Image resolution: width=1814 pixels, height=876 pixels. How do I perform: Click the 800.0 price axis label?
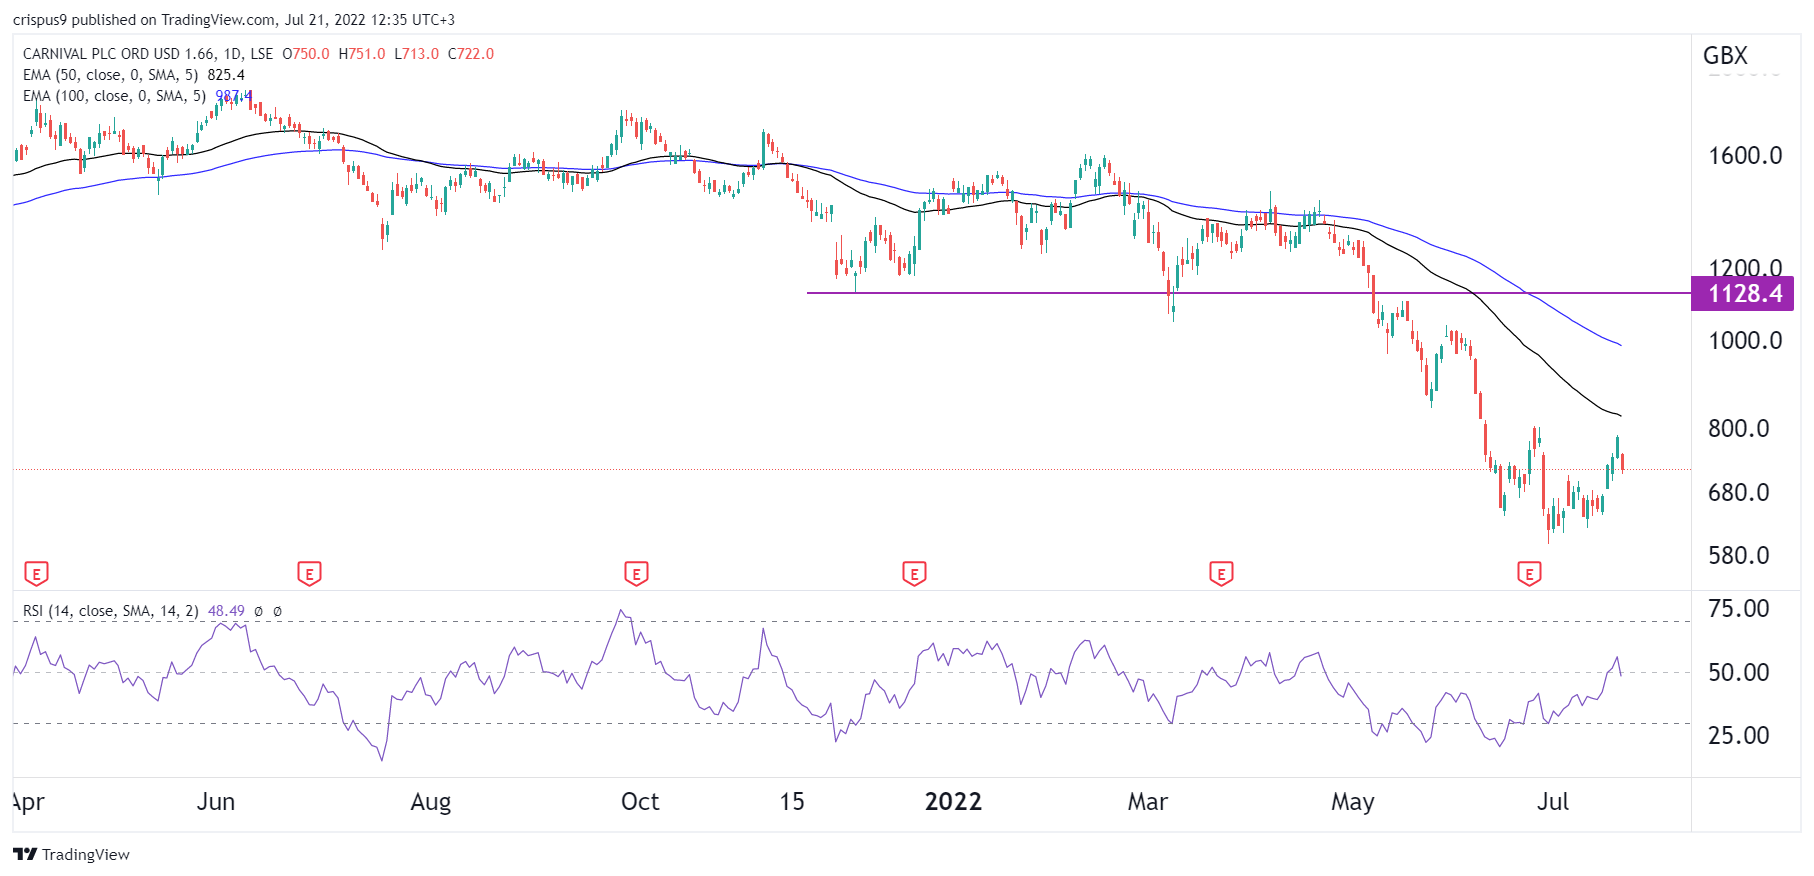1739,429
